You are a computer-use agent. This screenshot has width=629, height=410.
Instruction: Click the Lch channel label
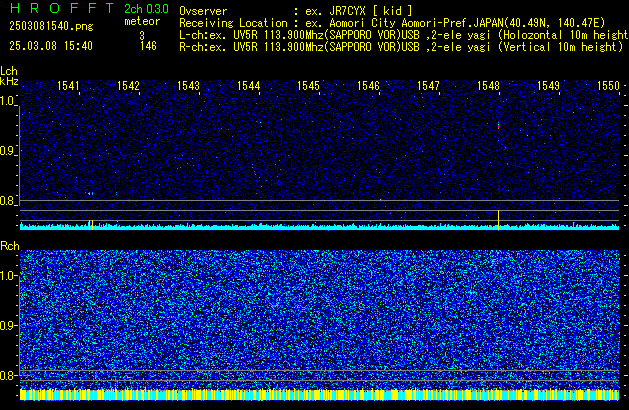pyautogui.click(x=9, y=71)
